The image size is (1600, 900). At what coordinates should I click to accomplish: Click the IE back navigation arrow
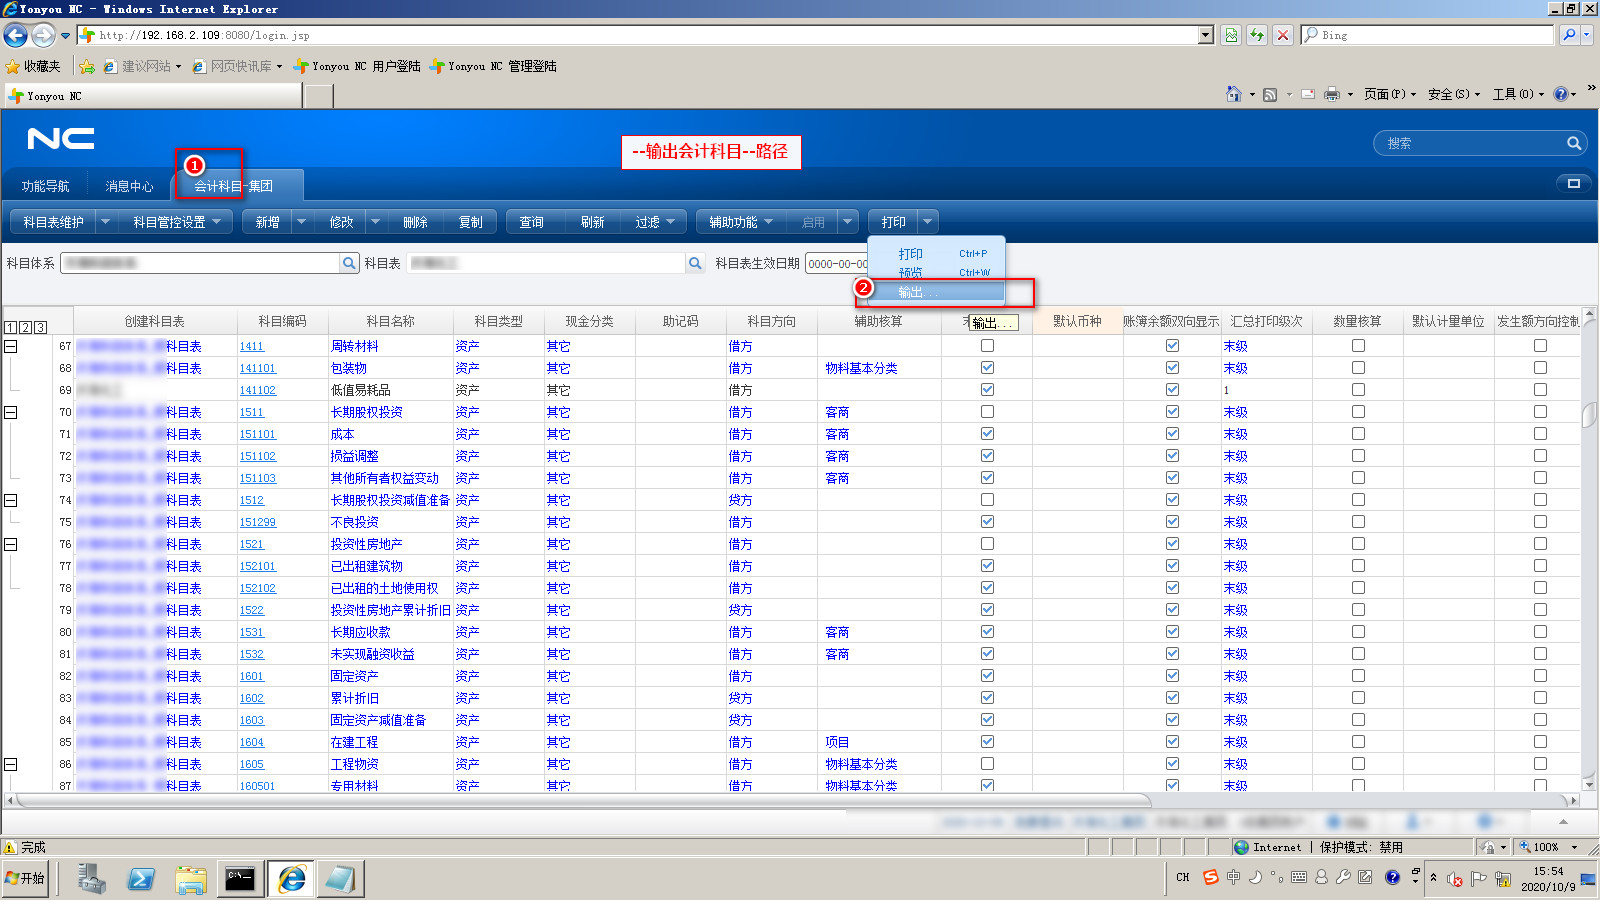(15, 35)
